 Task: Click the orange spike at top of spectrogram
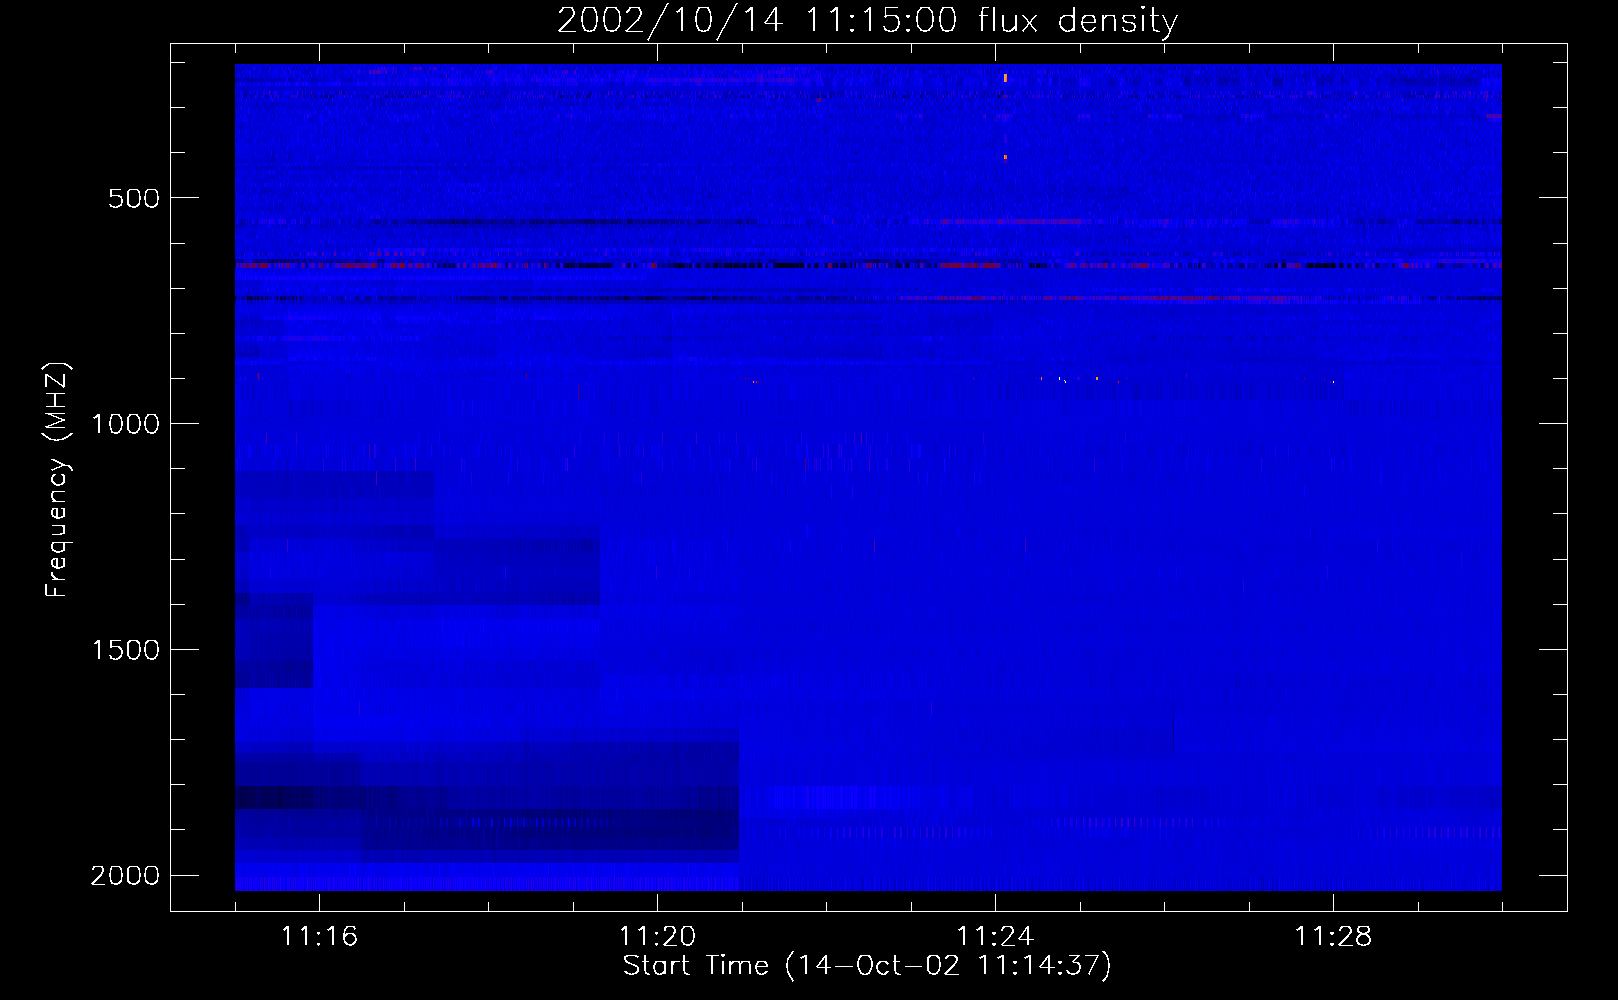click(1005, 77)
